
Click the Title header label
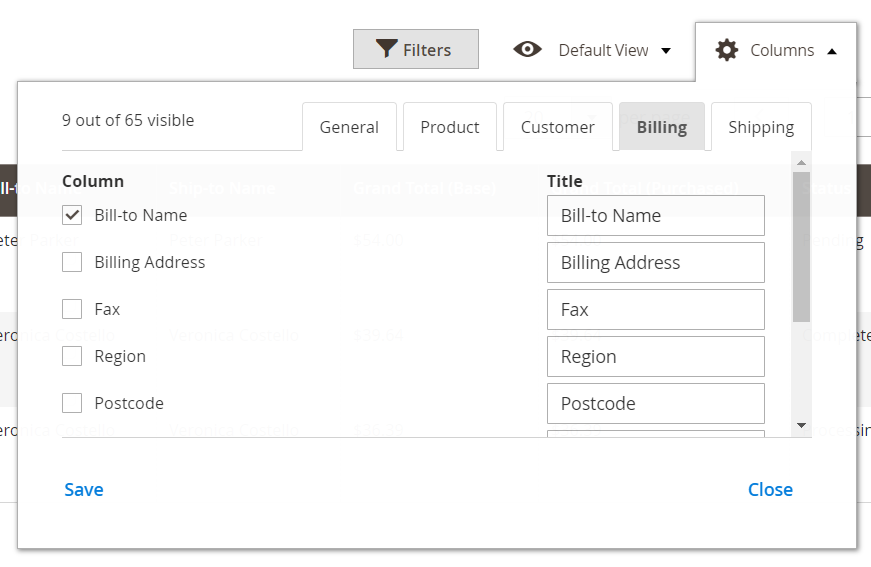(564, 181)
